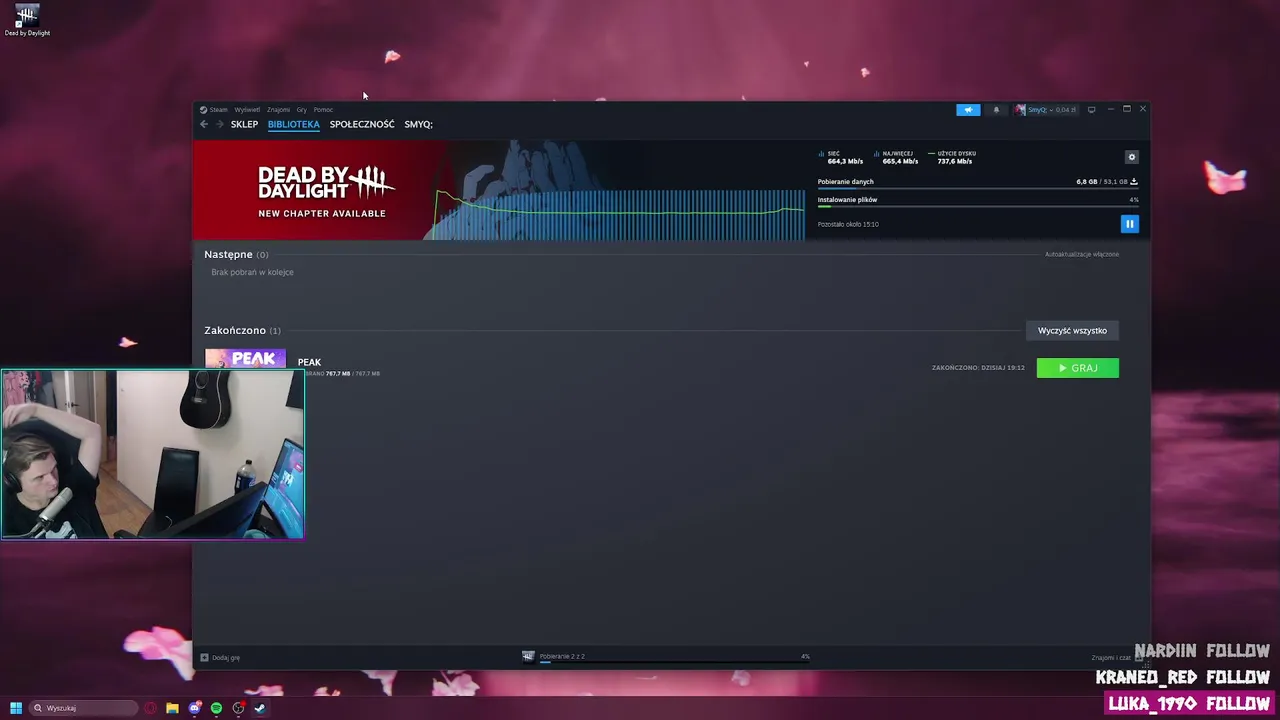
Task: Launch PEAK with the GRAJ button
Action: (x=1078, y=368)
